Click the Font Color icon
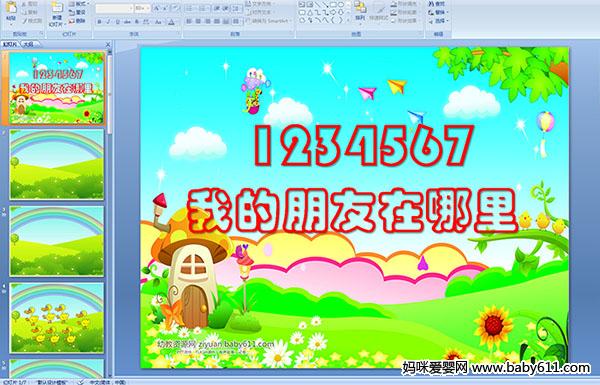The image size is (600, 385). [171, 22]
